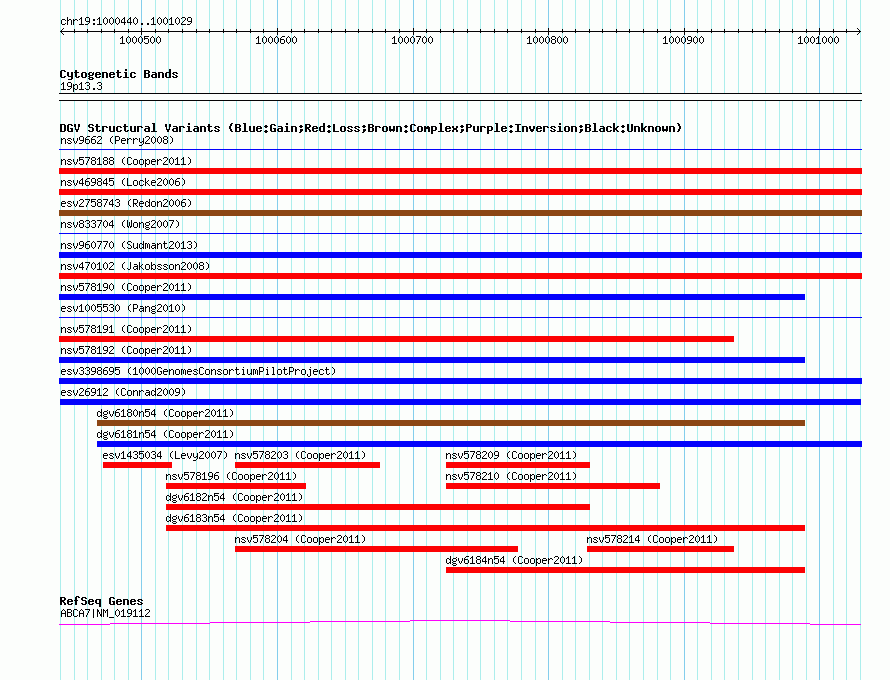Select the nsv578204 (Cooper2011) red bar

(x=376, y=549)
